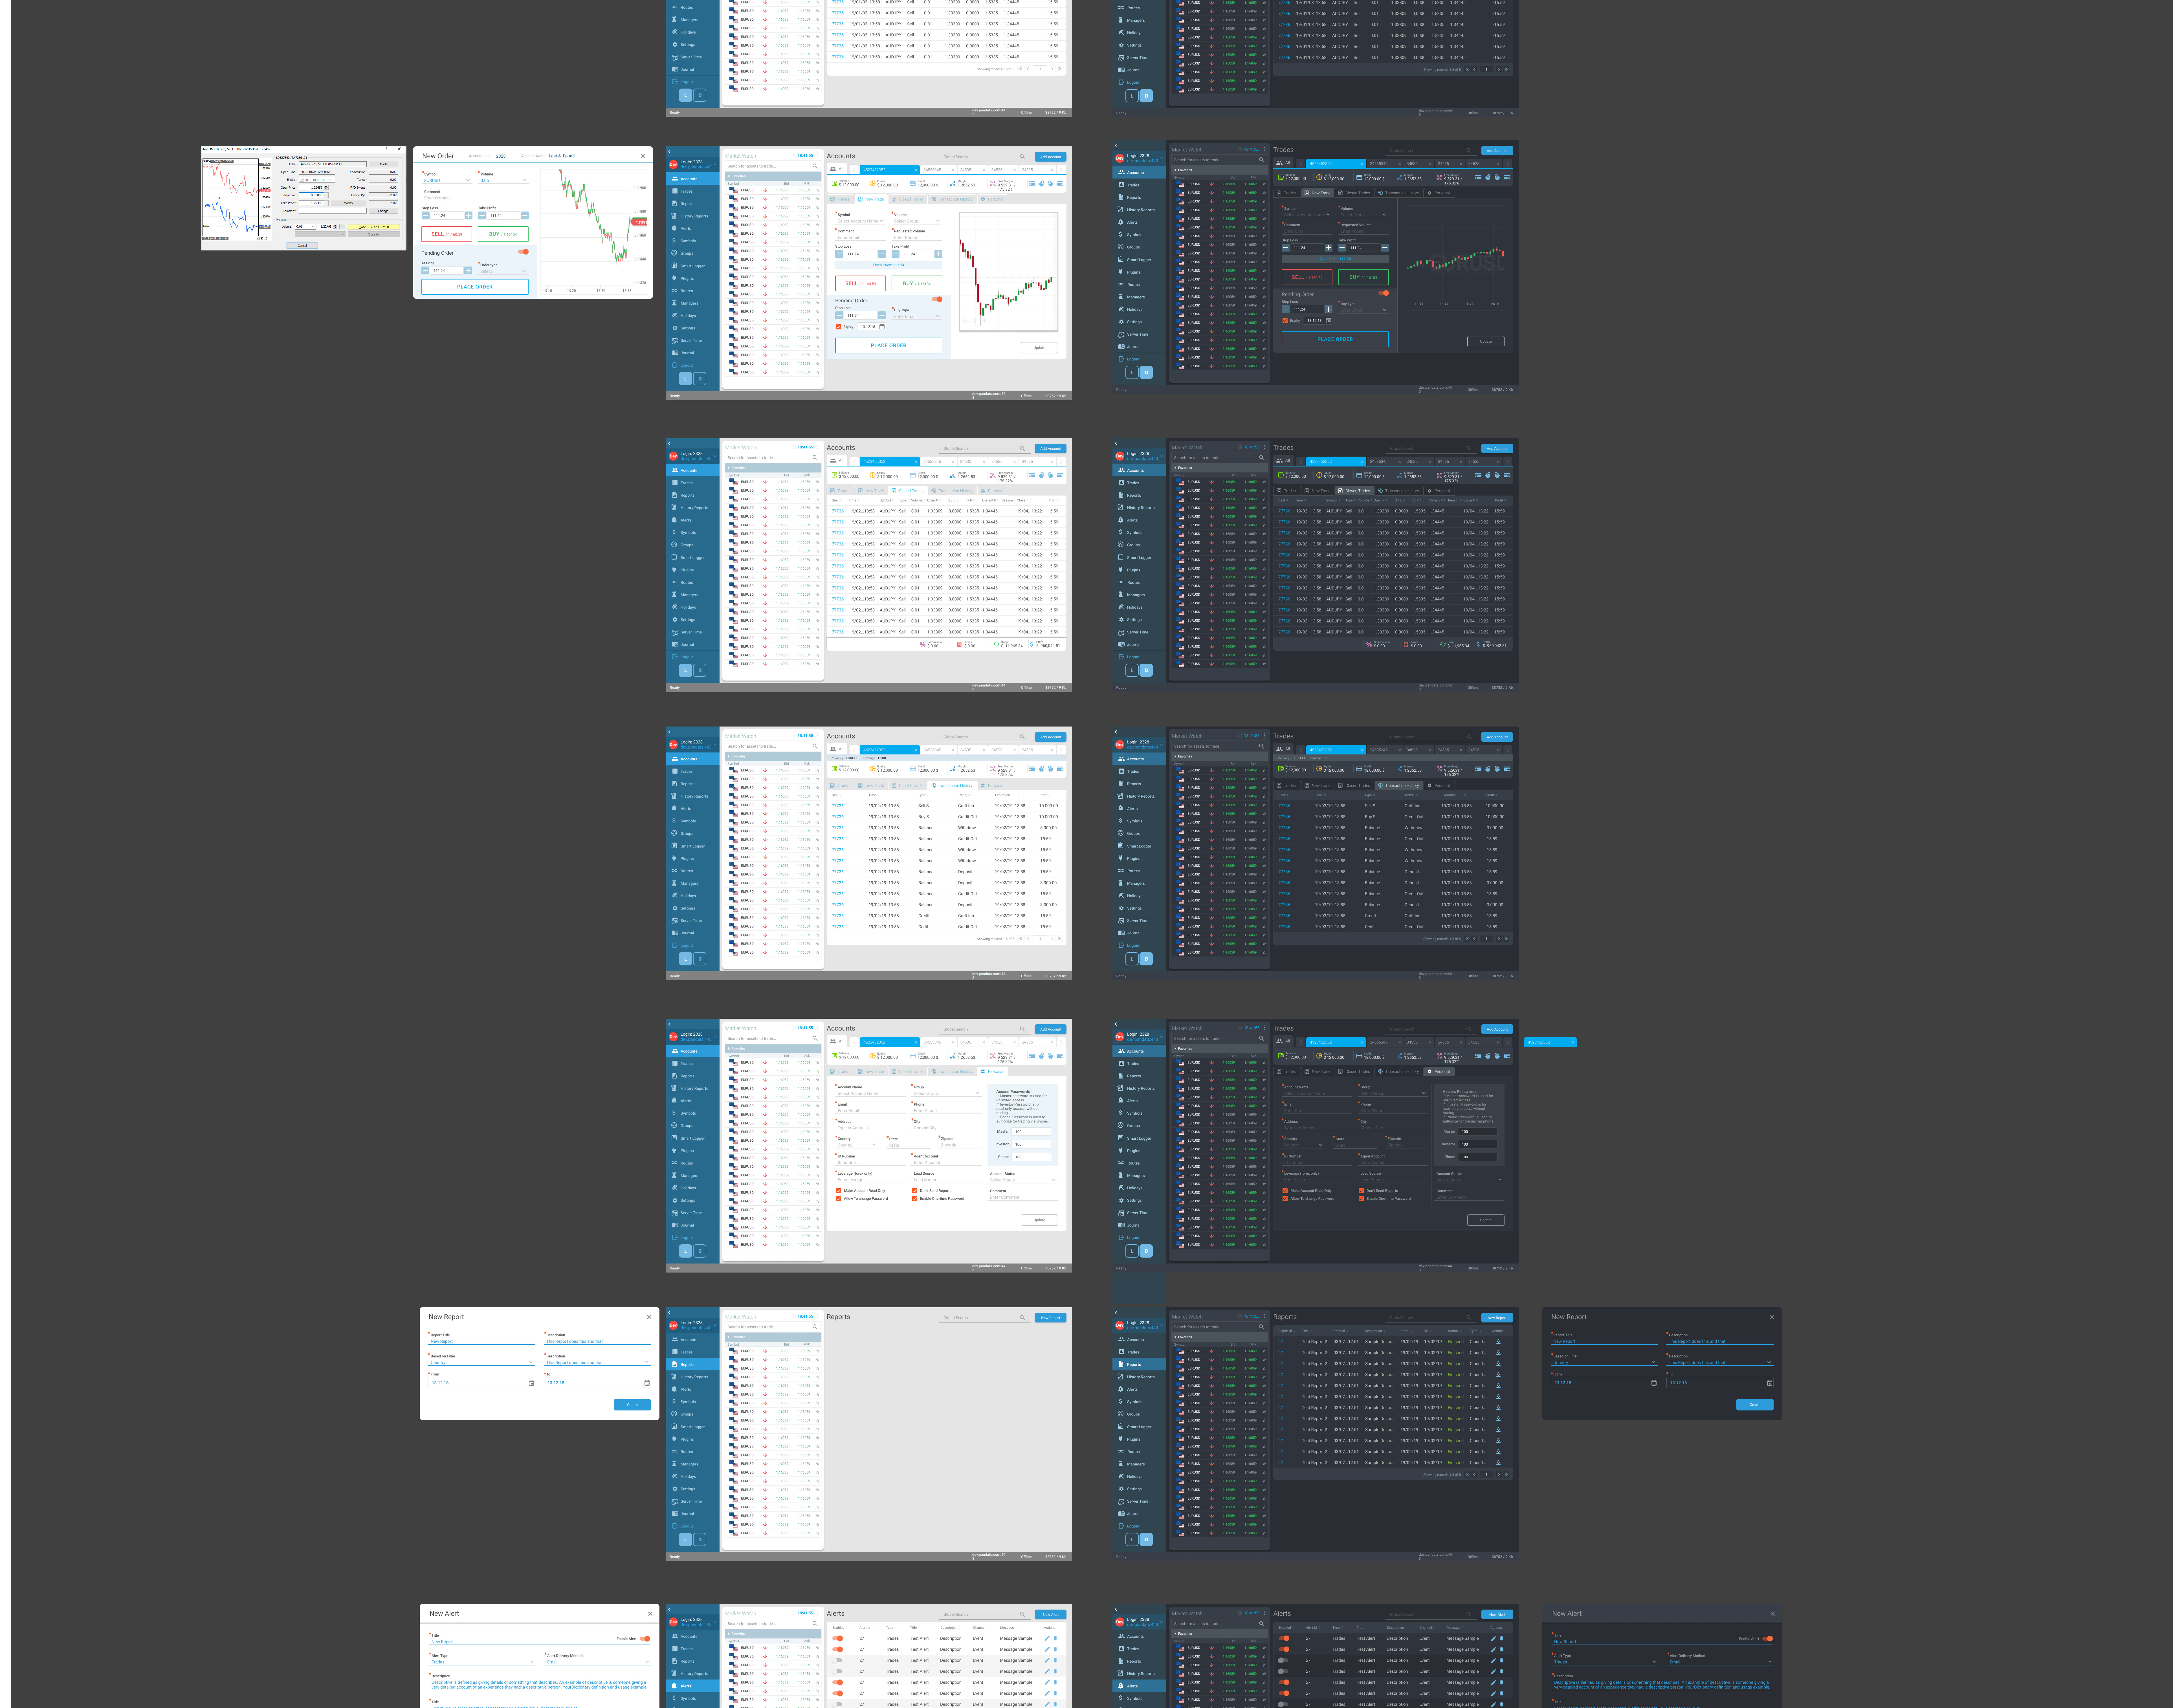Edit topmost alert in light Alerts table

click(x=1047, y=1638)
